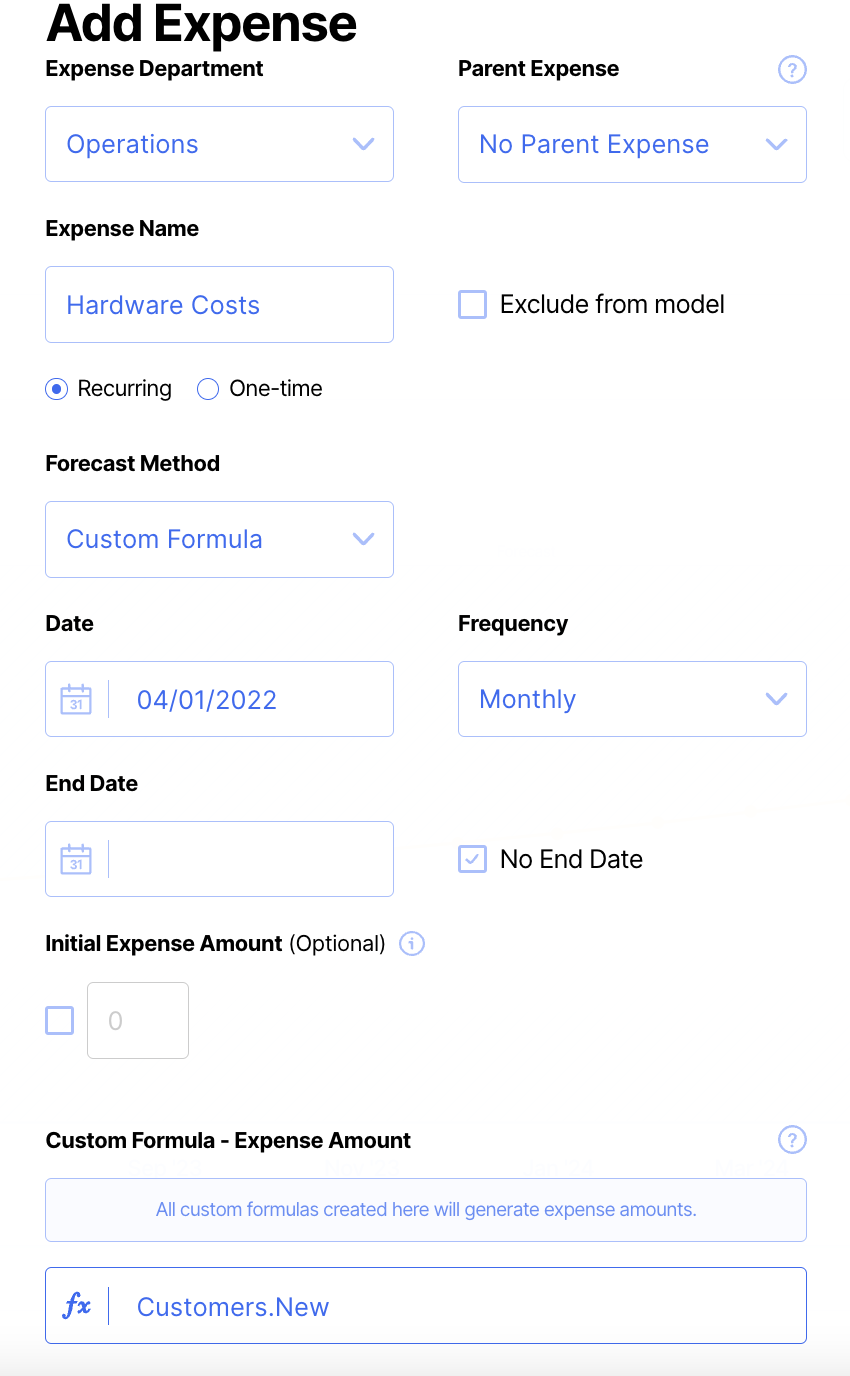Click the Initial Expense Amount info icon
This screenshot has height=1376, width=850.
click(x=412, y=944)
